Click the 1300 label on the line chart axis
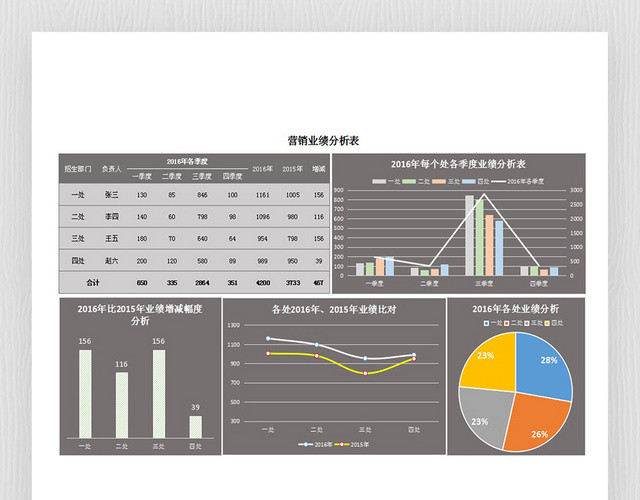The width and height of the screenshot is (640, 500). point(233,325)
